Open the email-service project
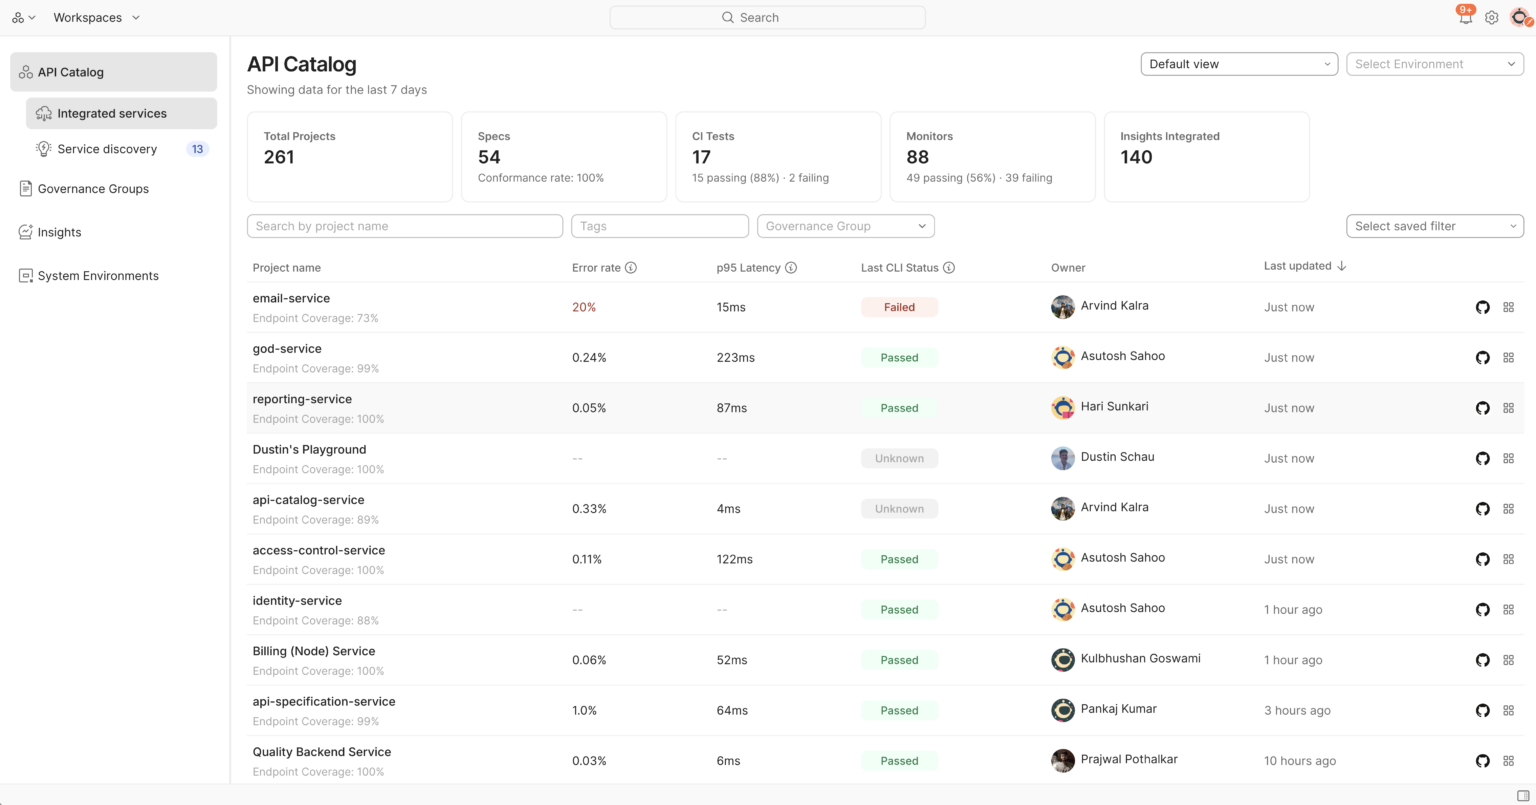The image size is (1536, 805). click(x=291, y=298)
